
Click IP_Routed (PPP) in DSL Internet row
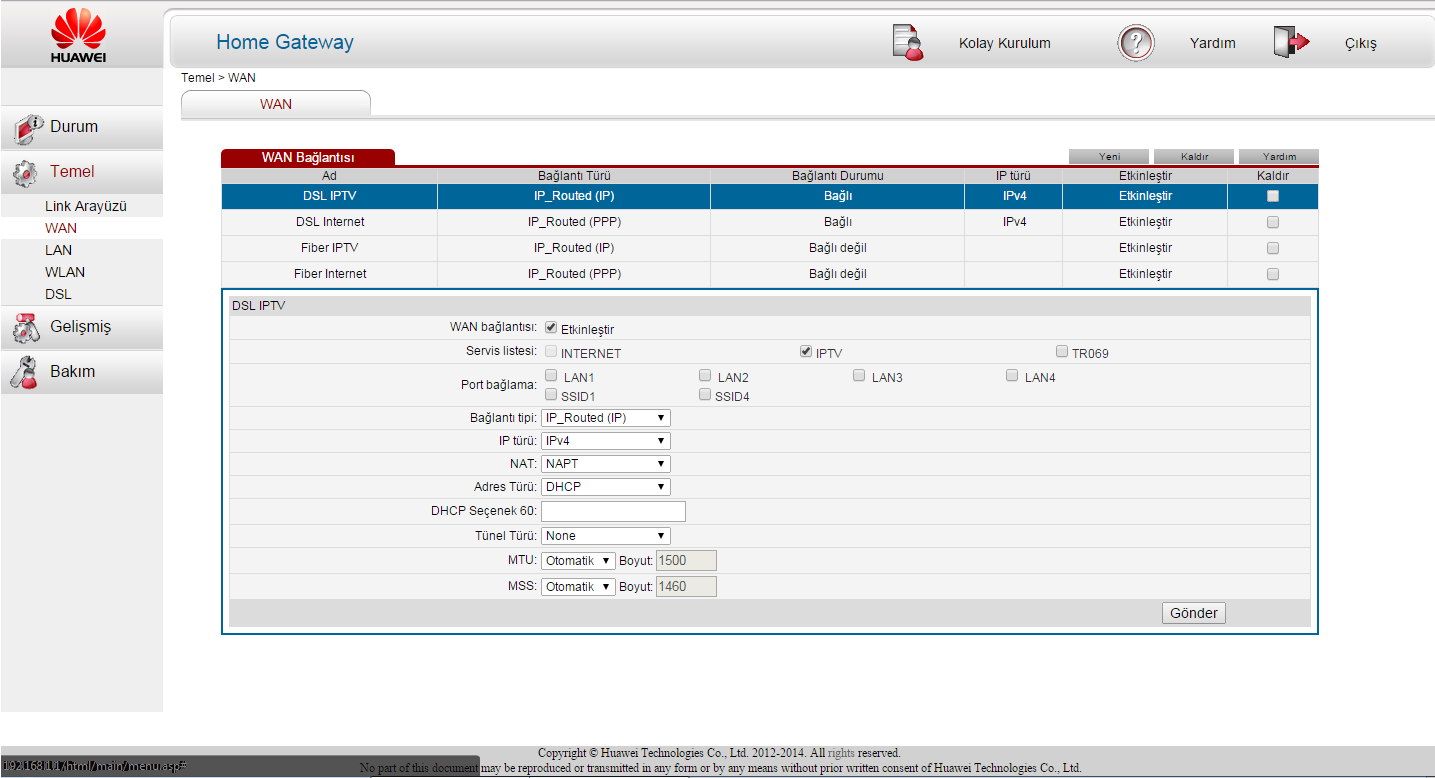574,222
